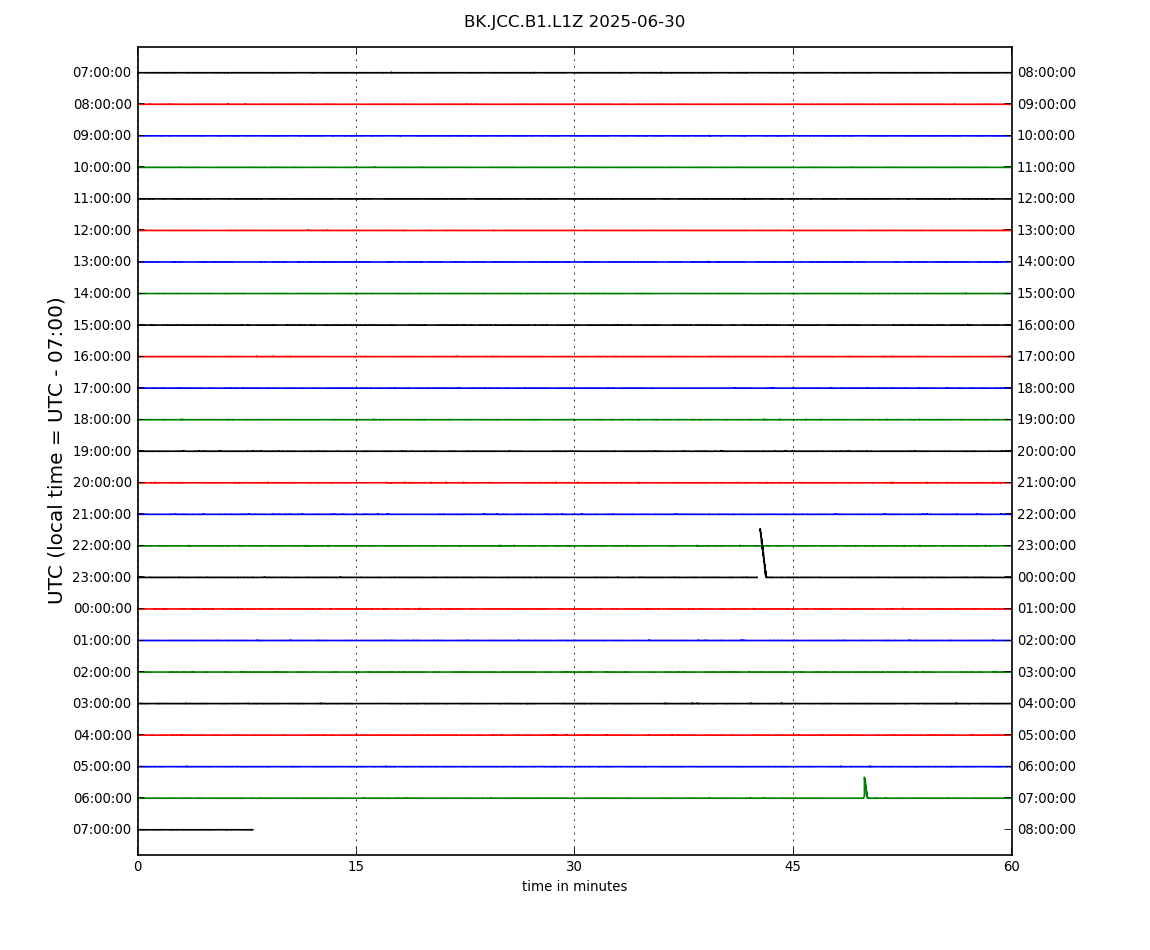Click the right-axis label 14:00:00
The width and height of the screenshot is (1150, 950).
1047,262
